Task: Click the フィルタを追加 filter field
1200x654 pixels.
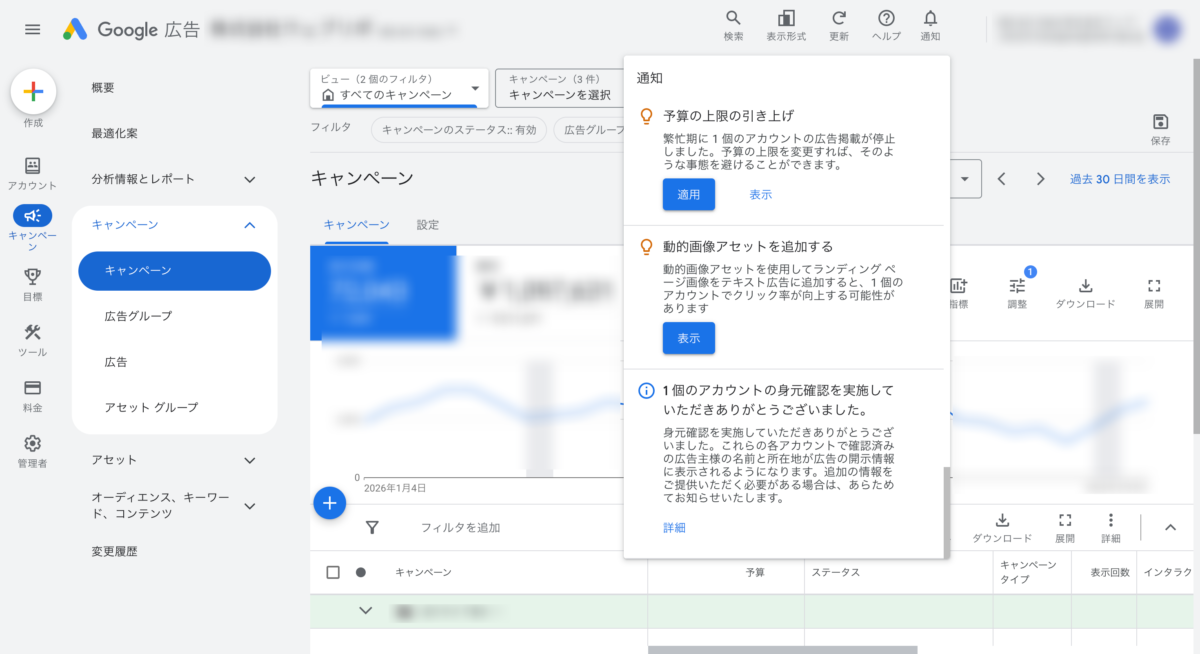Action: [460, 527]
